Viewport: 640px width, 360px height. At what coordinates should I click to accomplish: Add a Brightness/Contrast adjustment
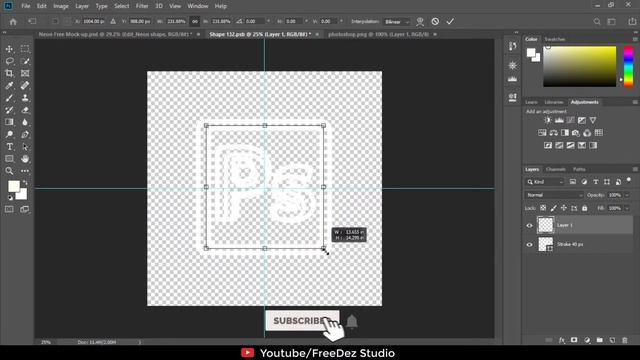point(548,120)
